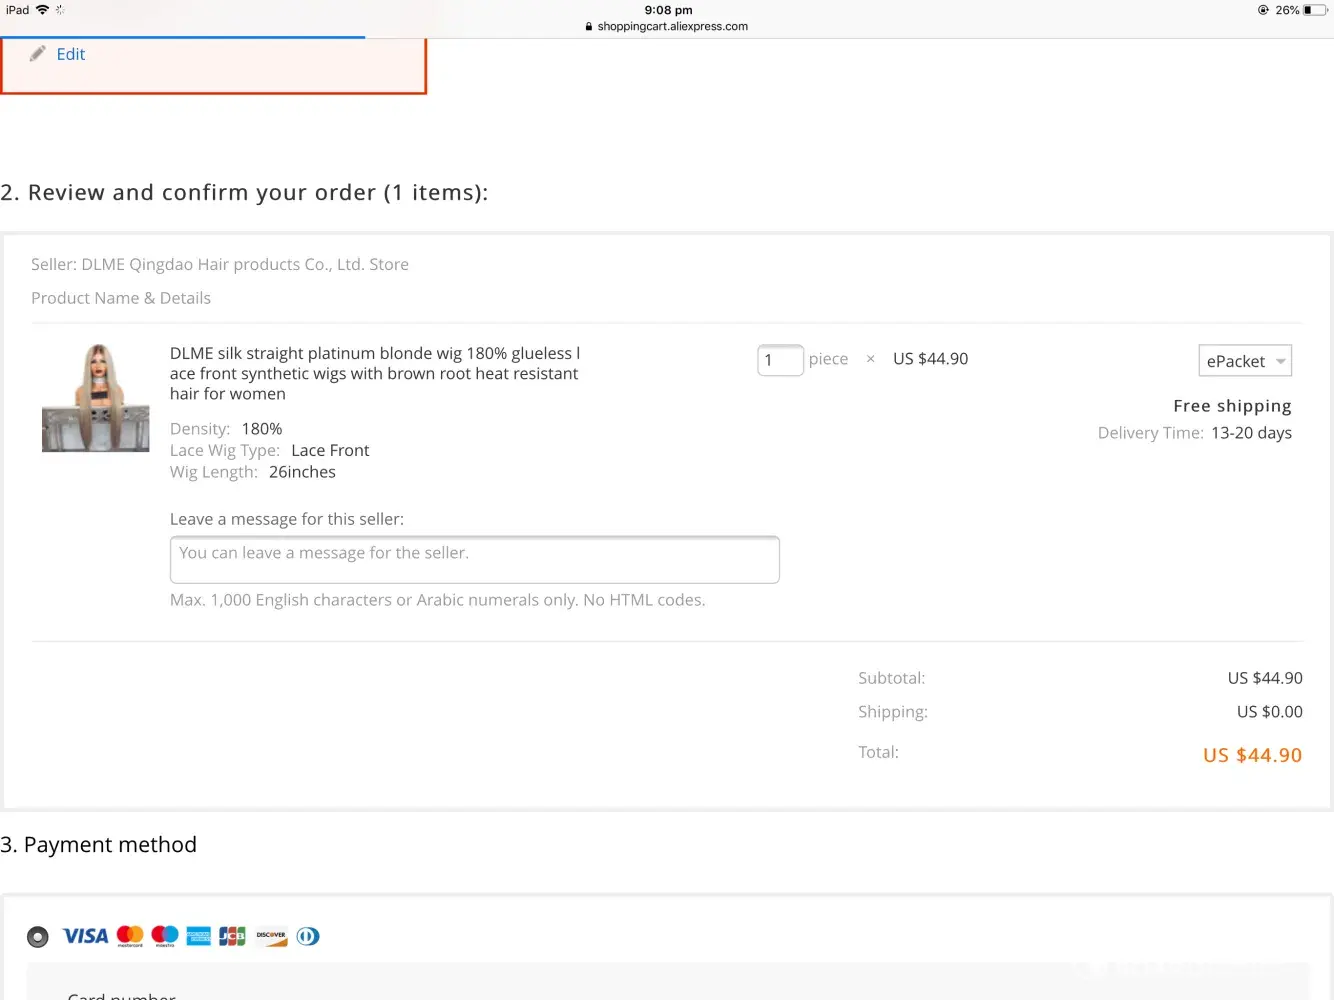
Task: Tap the padlock icon beside the URL
Action: (x=589, y=27)
